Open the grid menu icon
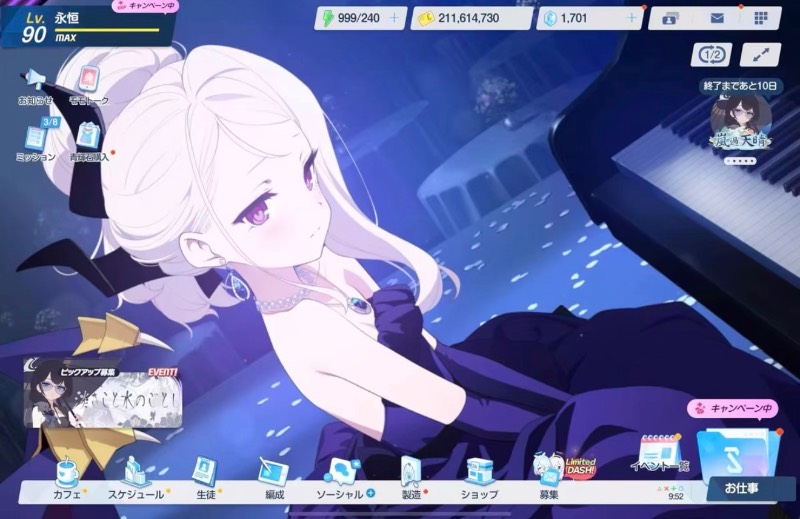Viewport: 800px width, 519px height. [x=761, y=18]
